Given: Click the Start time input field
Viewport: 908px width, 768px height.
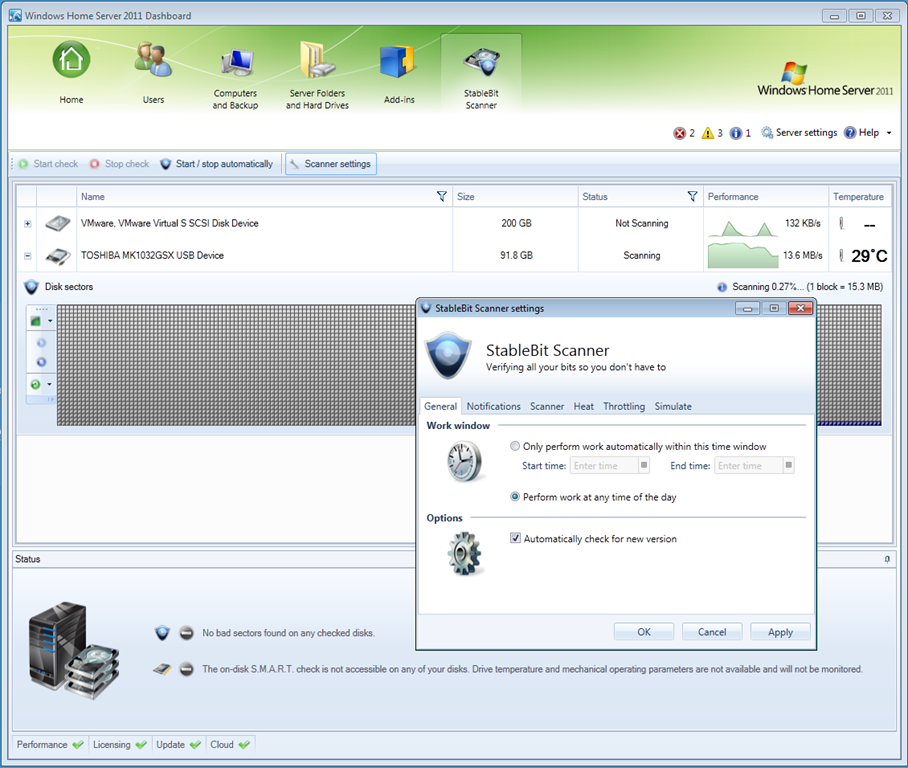Looking at the screenshot, I should (x=603, y=466).
